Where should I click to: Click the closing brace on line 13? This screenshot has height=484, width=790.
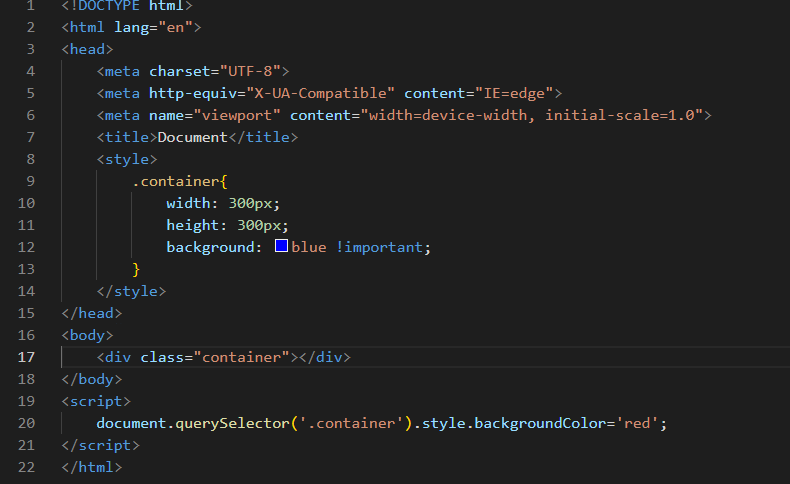pos(136,269)
